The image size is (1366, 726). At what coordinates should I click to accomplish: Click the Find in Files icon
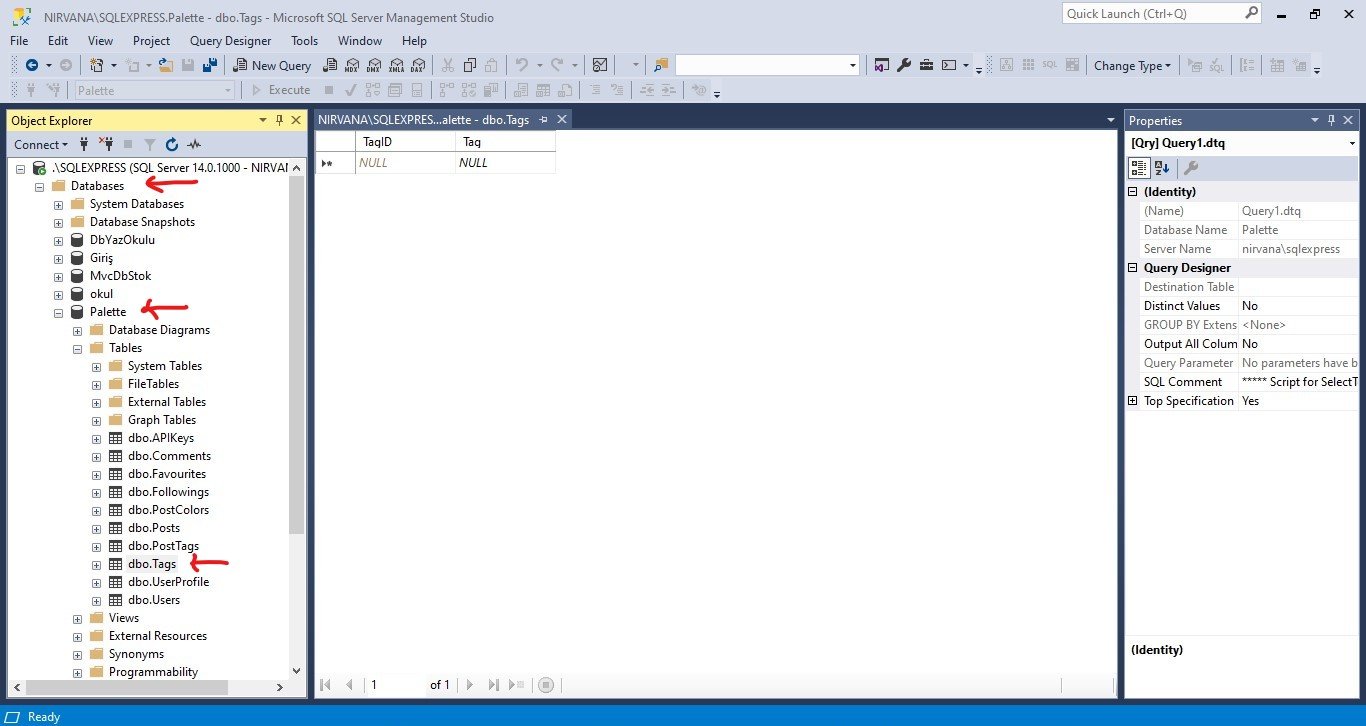660,65
